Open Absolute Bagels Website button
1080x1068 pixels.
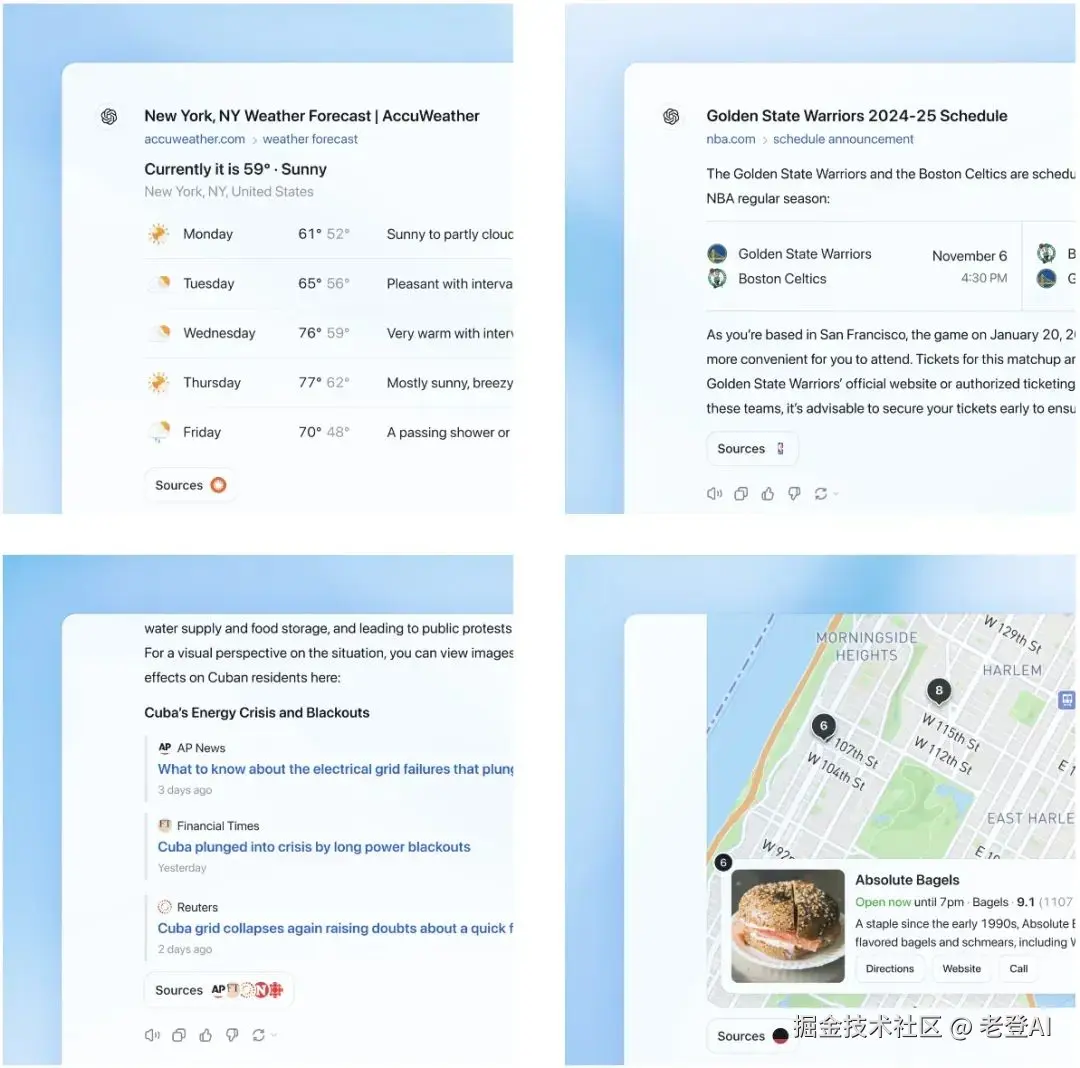(962, 969)
